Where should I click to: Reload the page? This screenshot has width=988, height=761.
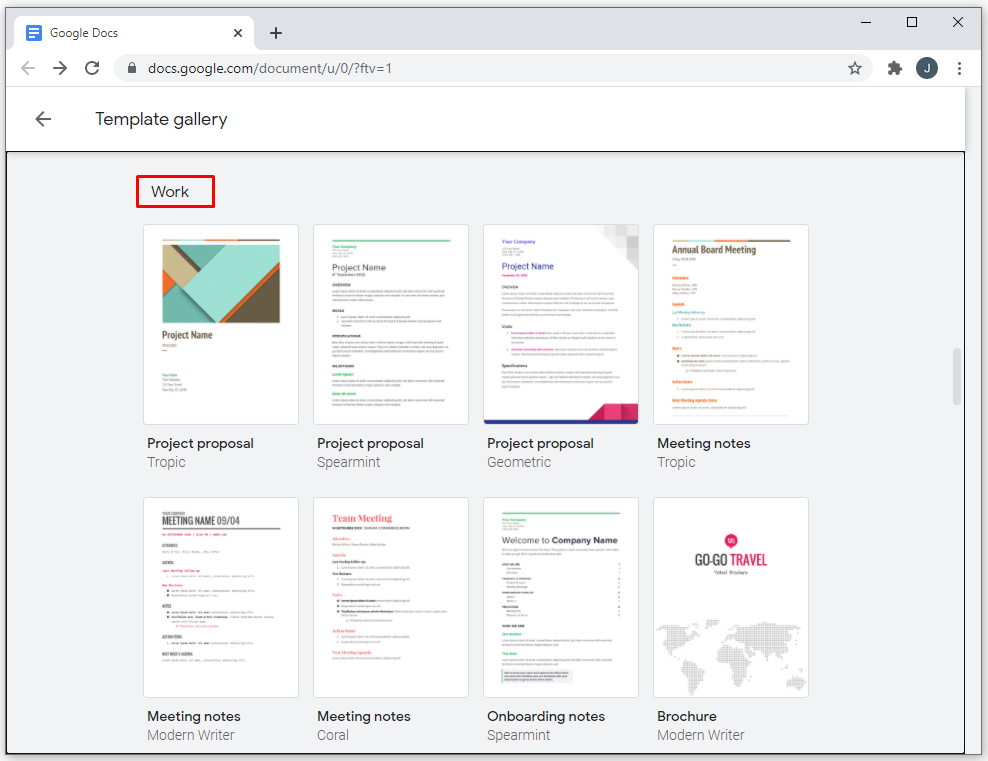point(92,68)
